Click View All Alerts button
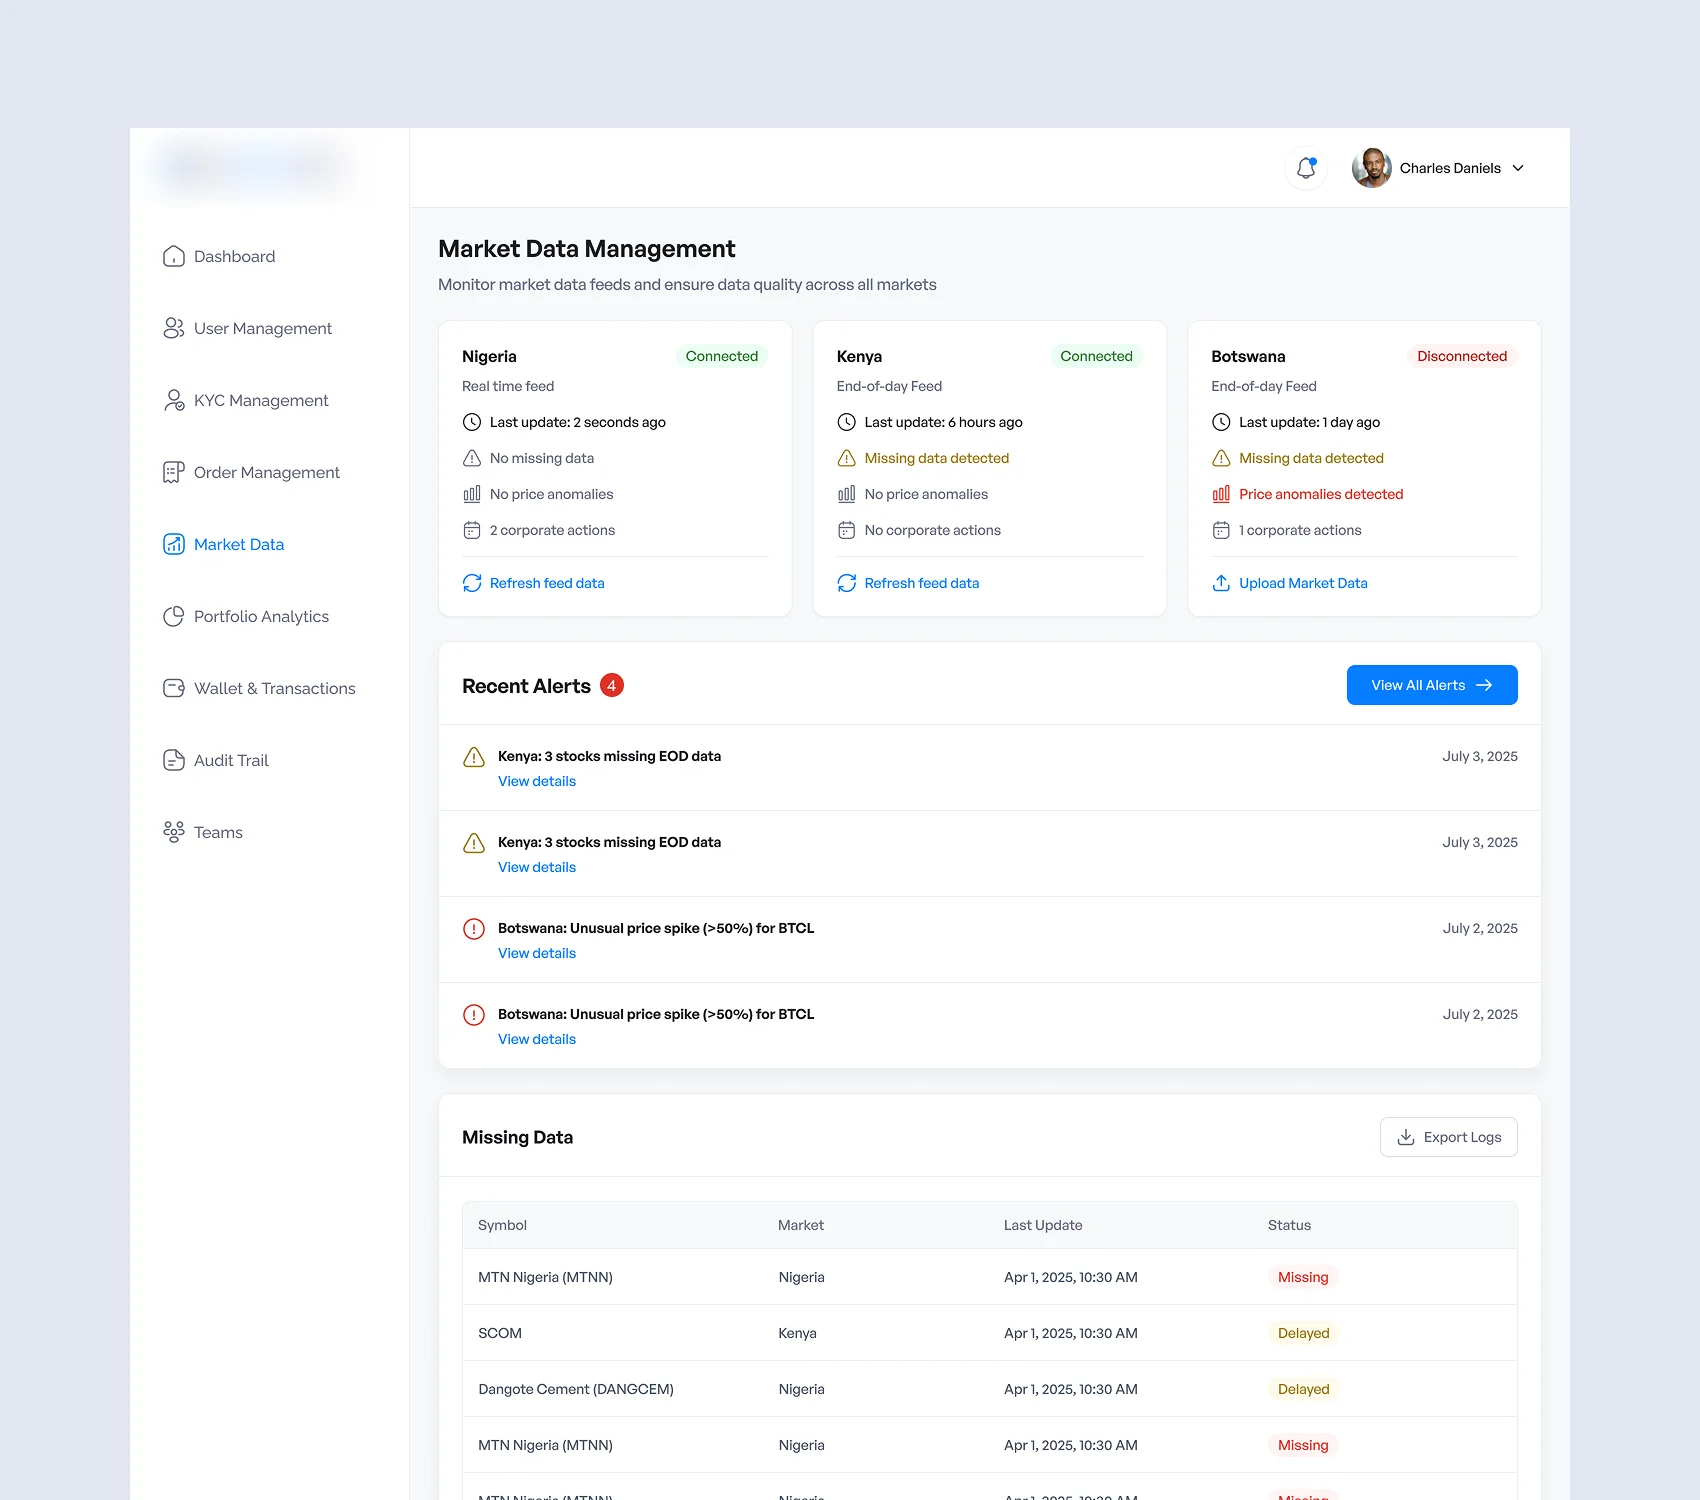The height and width of the screenshot is (1500, 1700). point(1432,685)
